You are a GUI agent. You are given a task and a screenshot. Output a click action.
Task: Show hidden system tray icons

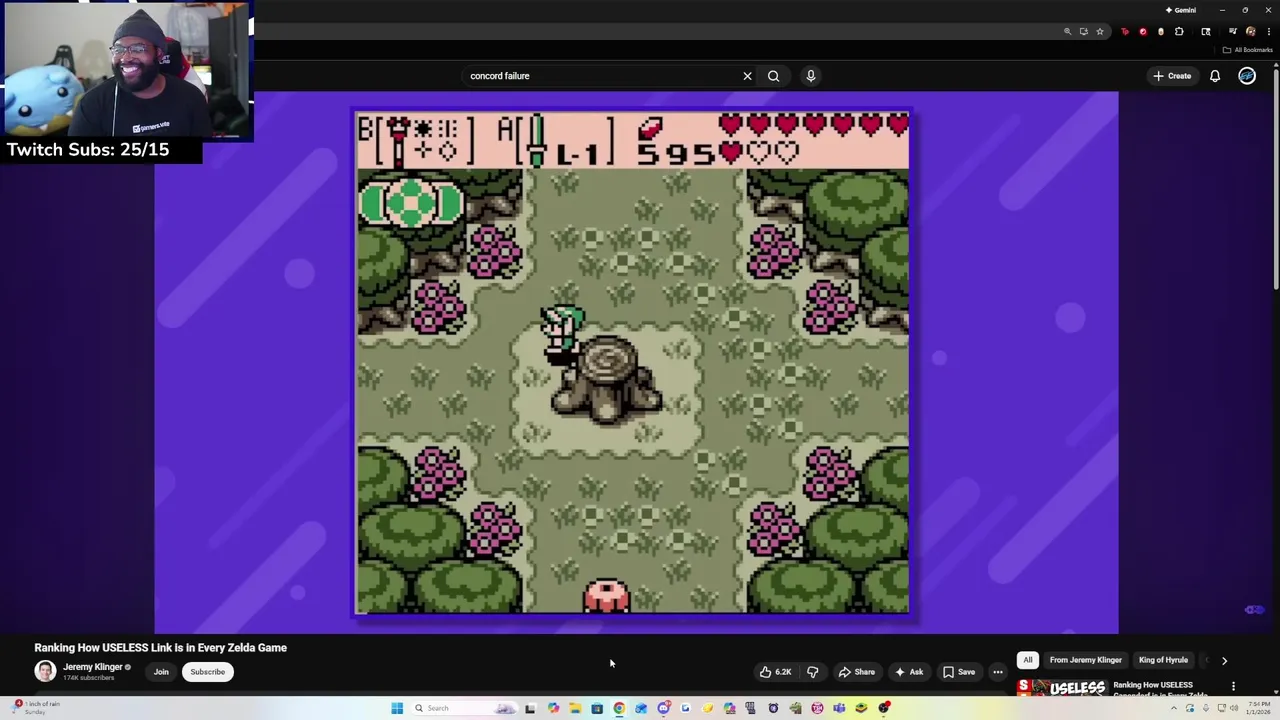click(1174, 708)
